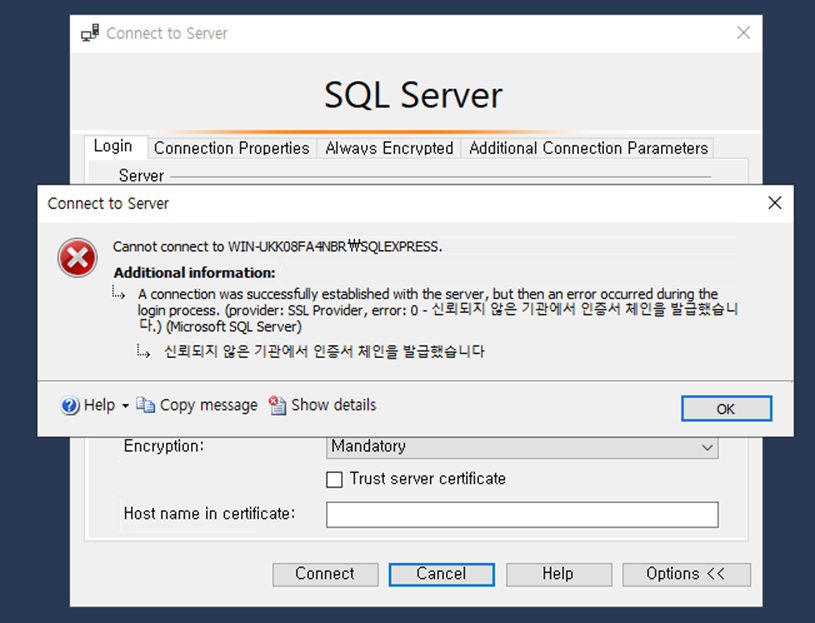Open the Connection Properties tab

coord(232,148)
